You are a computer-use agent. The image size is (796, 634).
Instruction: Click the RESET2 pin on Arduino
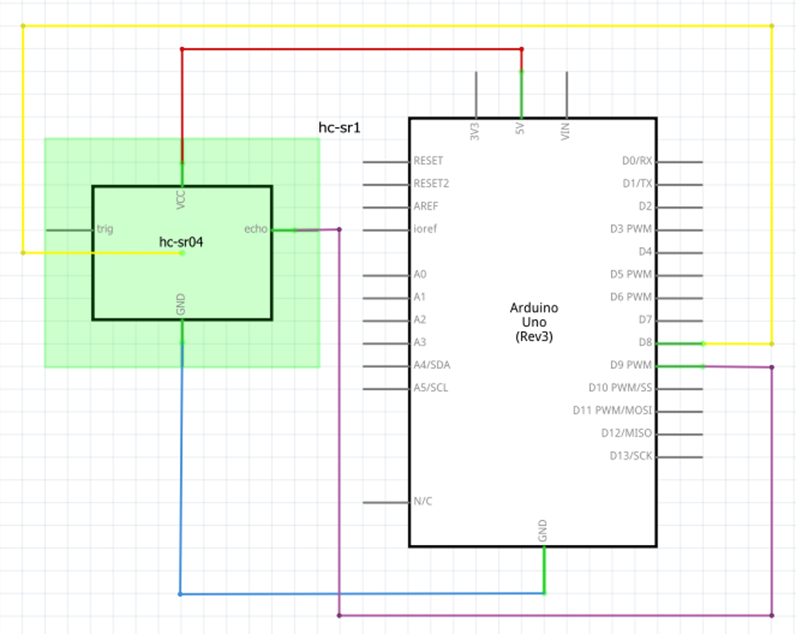[x=386, y=185]
